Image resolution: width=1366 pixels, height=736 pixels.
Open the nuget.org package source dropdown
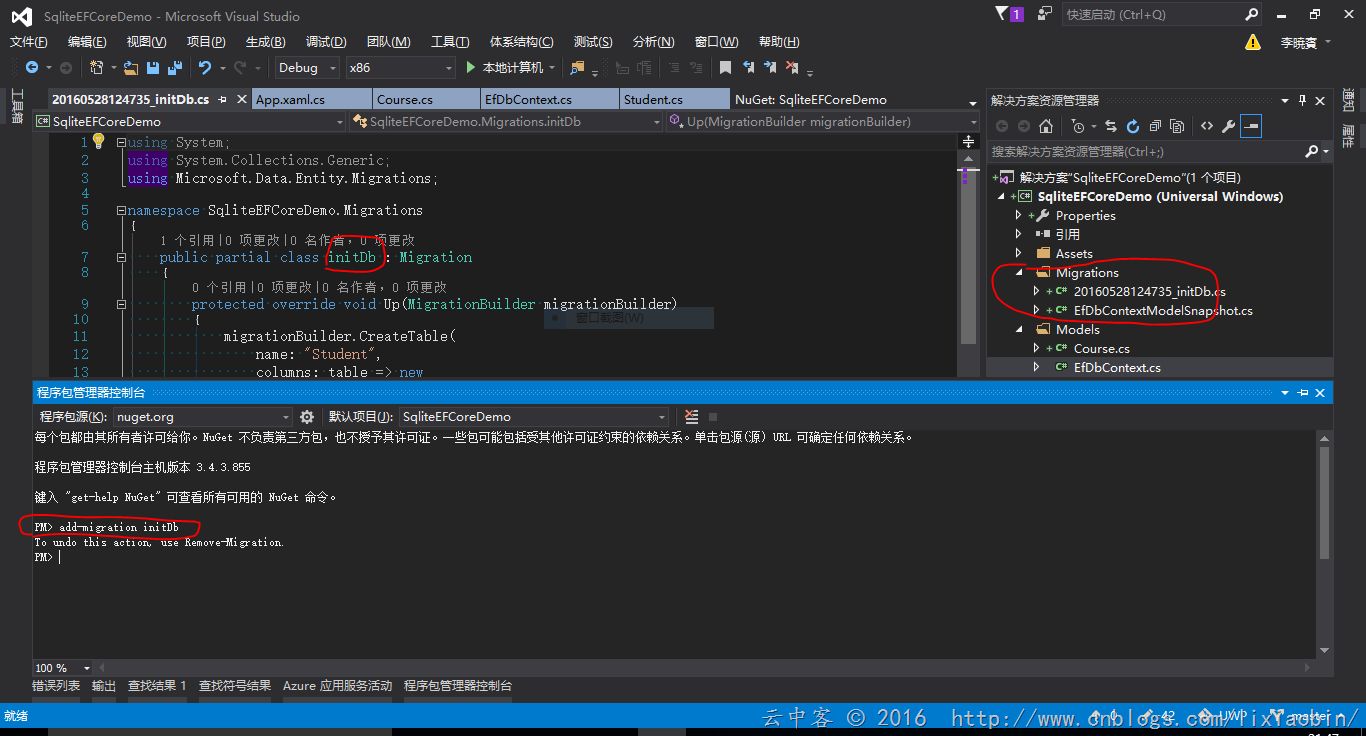(x=202, y=417)
